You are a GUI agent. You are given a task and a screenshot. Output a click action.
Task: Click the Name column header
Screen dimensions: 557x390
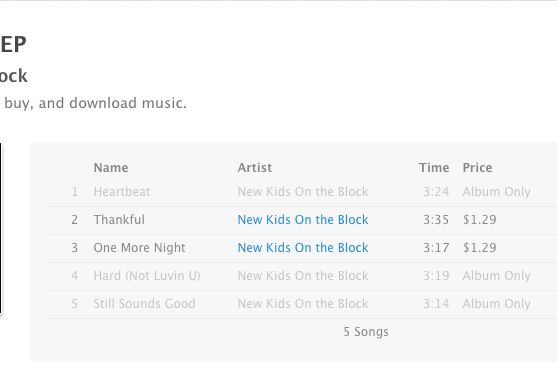pos(111,168)
